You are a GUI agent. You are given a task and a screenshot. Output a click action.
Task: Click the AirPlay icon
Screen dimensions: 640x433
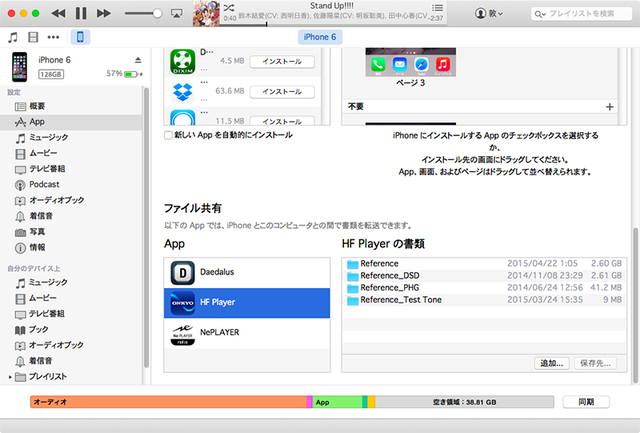click(x=177, y=14)
